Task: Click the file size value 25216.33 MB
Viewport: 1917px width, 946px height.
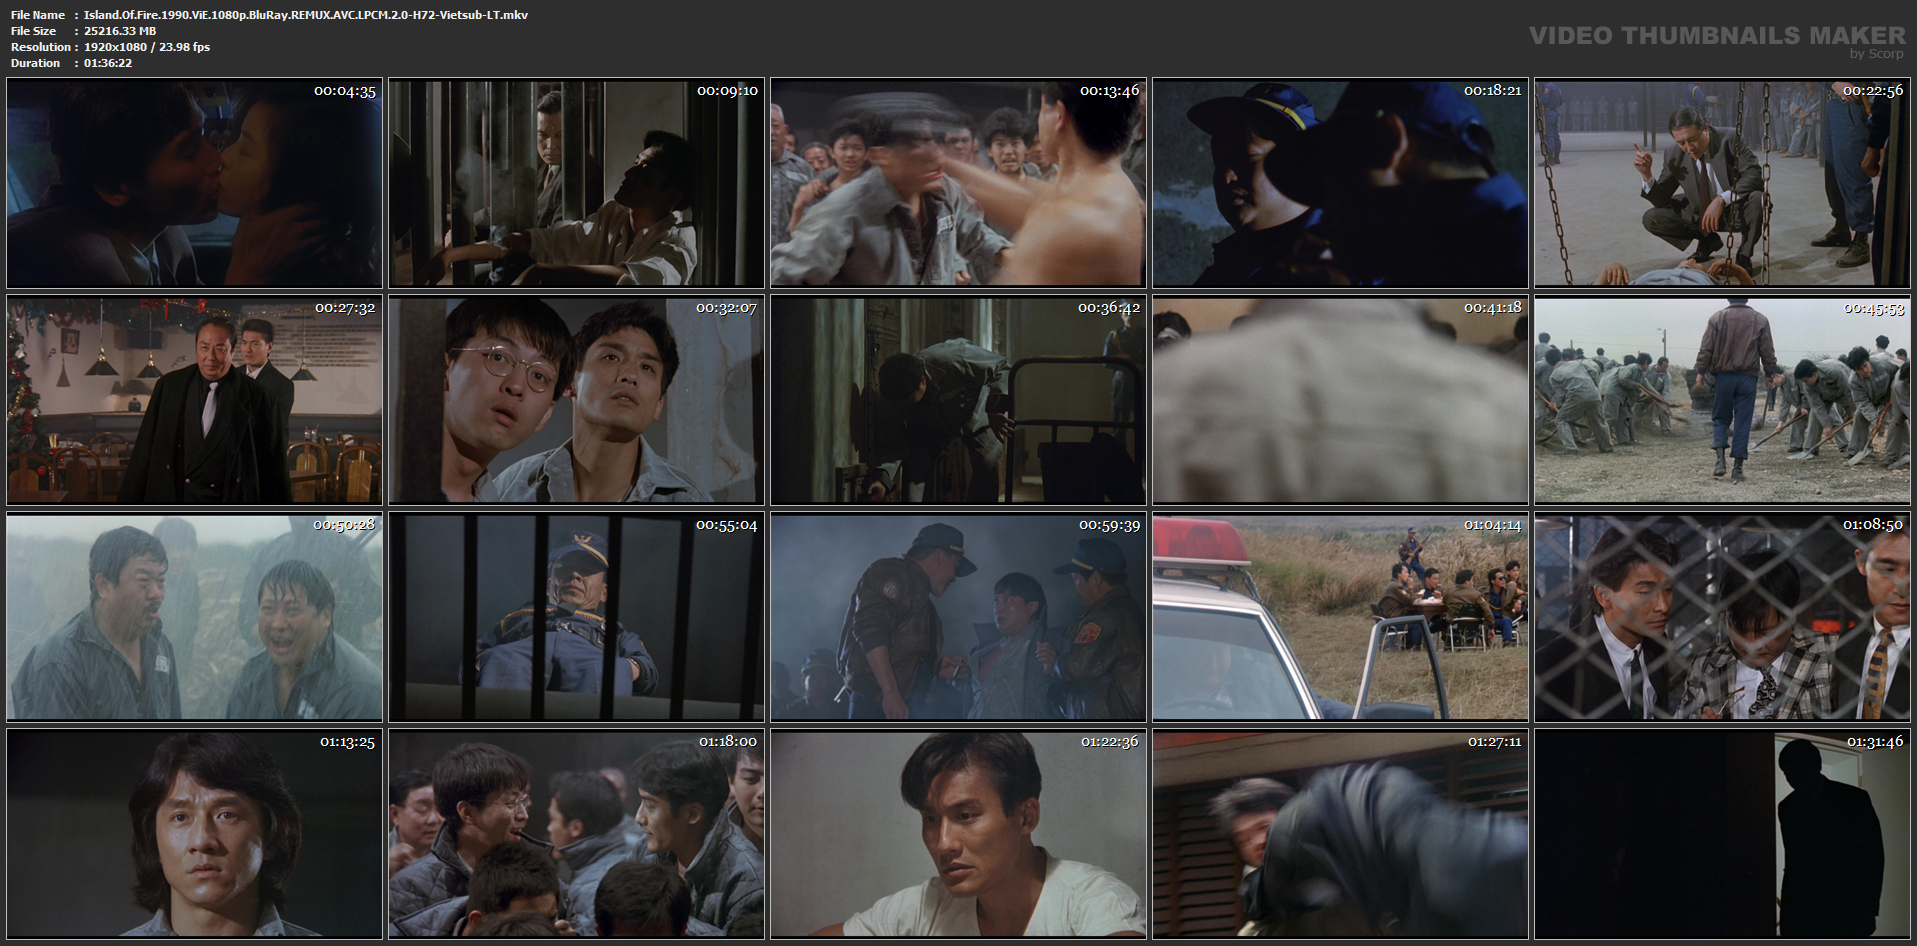Action: point(120,31)
